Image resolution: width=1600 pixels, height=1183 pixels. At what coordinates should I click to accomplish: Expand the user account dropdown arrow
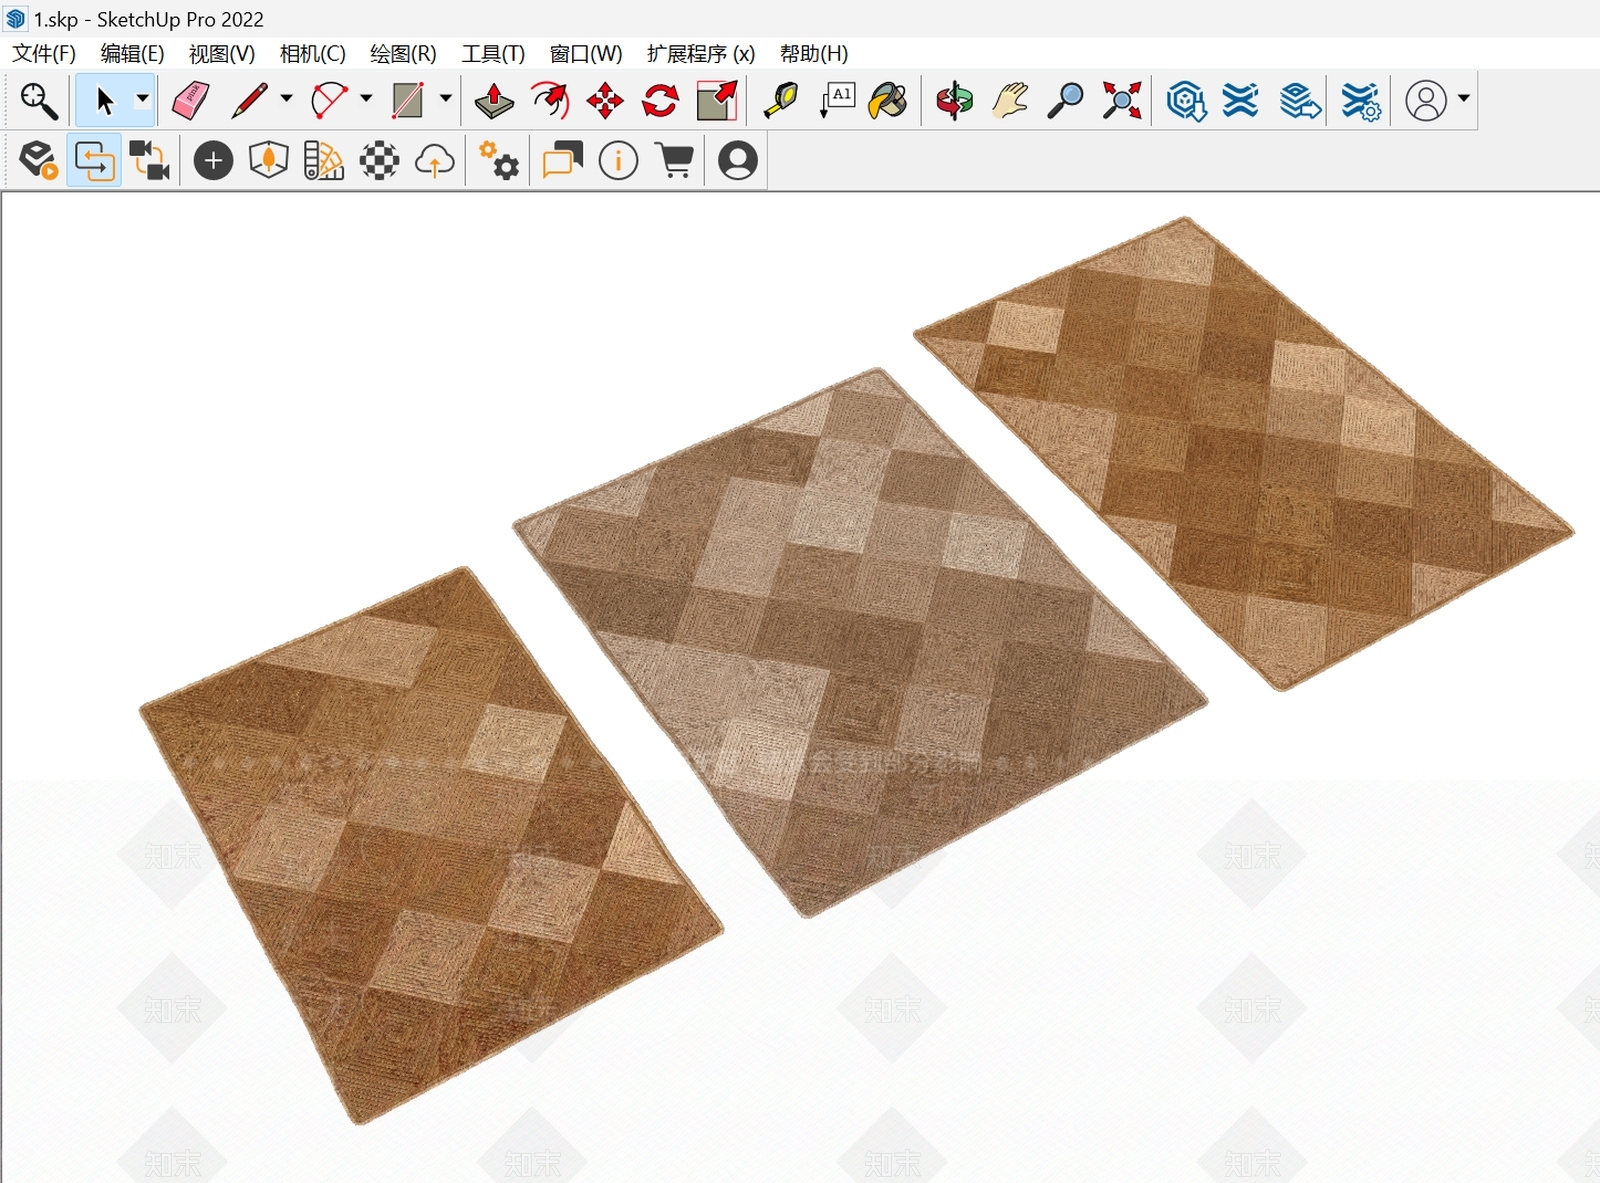(x=1463, y=99)
